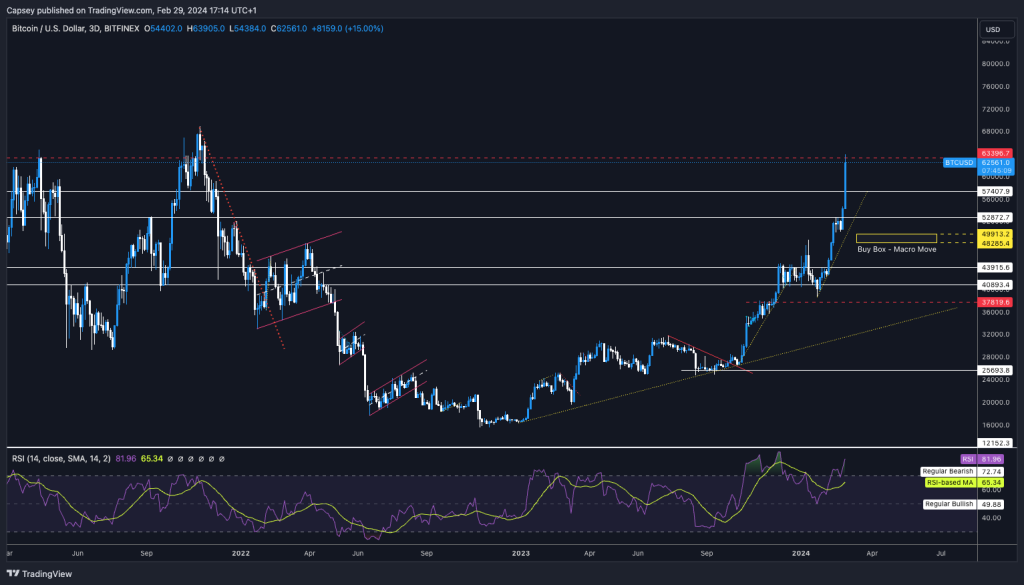This screenshot has height=585, width=1024.
Task: Click the 2023 marker on time axis
Action: [521, 551]
